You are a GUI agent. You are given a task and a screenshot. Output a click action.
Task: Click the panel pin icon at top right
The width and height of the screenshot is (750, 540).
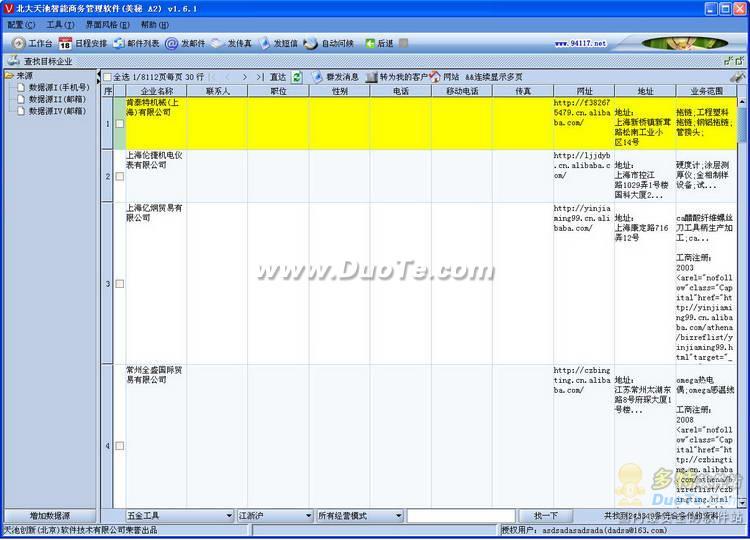click(x=728, y=61)
